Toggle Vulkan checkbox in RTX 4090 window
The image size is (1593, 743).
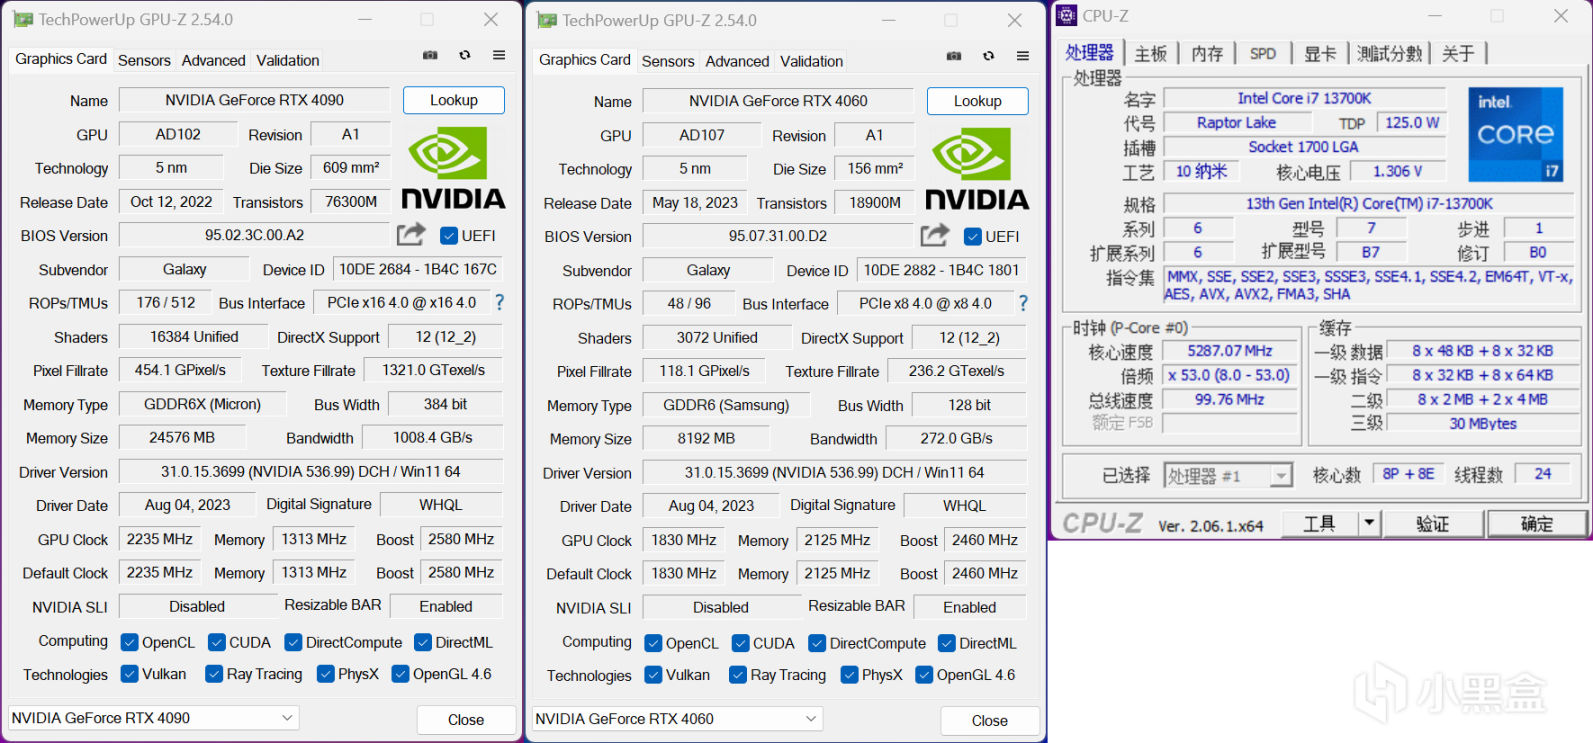(x=129, y=674)
